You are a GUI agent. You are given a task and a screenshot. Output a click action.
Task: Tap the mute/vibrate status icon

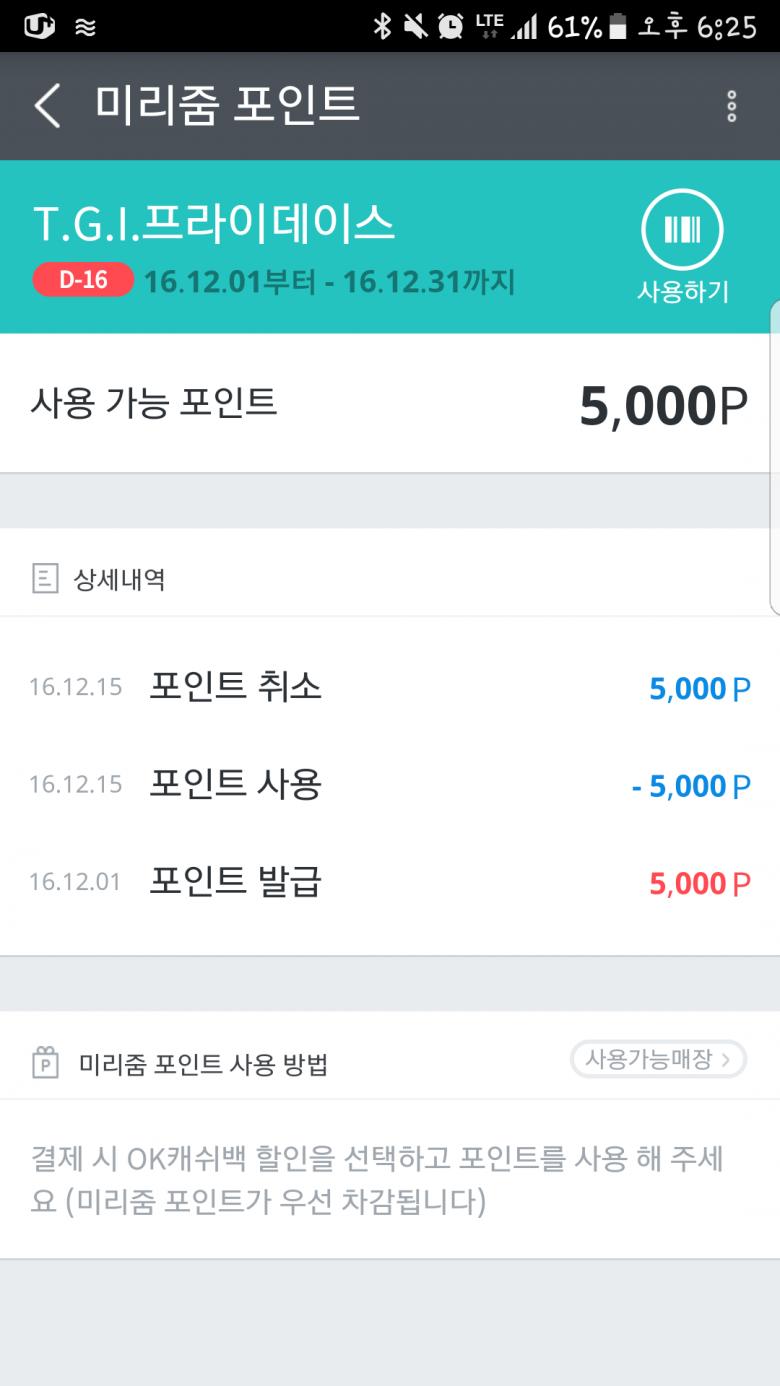(x=416, y=26)
